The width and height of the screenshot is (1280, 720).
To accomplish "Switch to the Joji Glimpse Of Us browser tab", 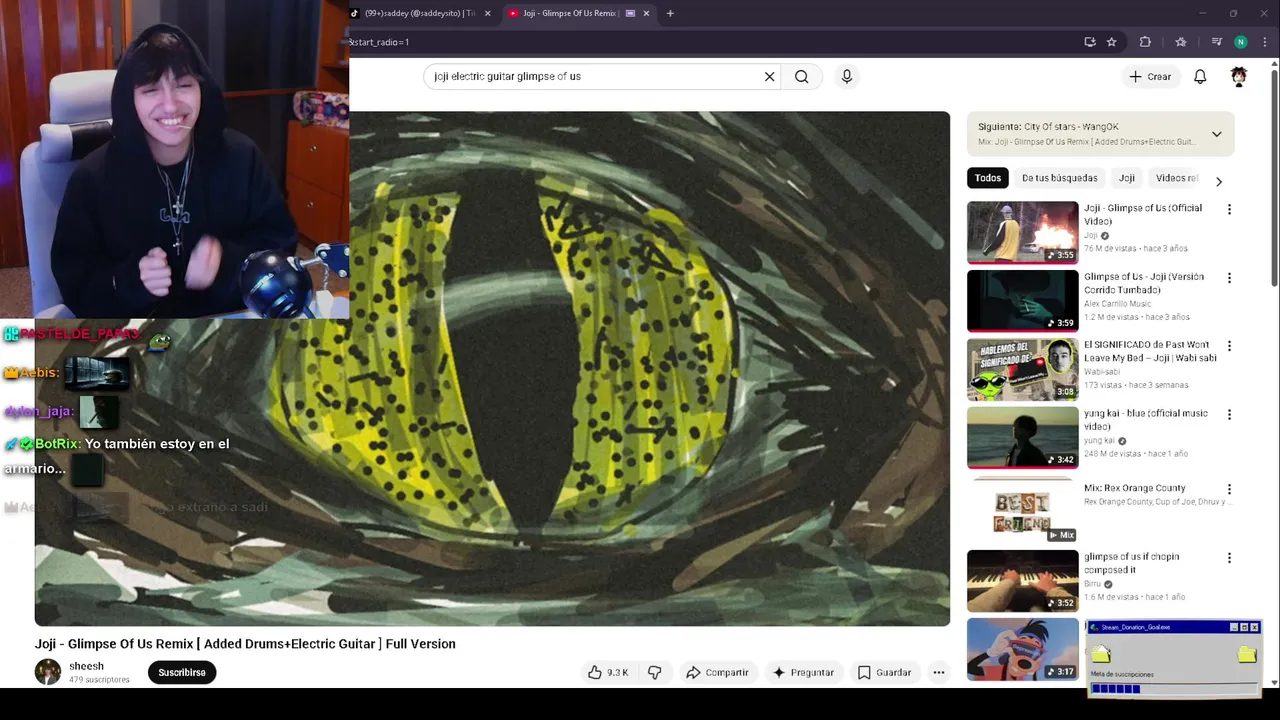I will coord(570,13).
